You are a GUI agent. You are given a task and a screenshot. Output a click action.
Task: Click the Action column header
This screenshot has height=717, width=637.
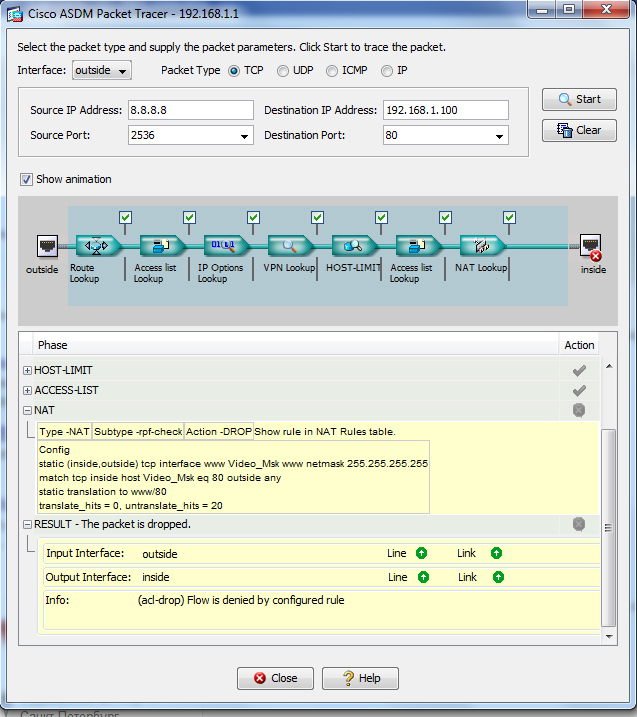click(579, 345)
